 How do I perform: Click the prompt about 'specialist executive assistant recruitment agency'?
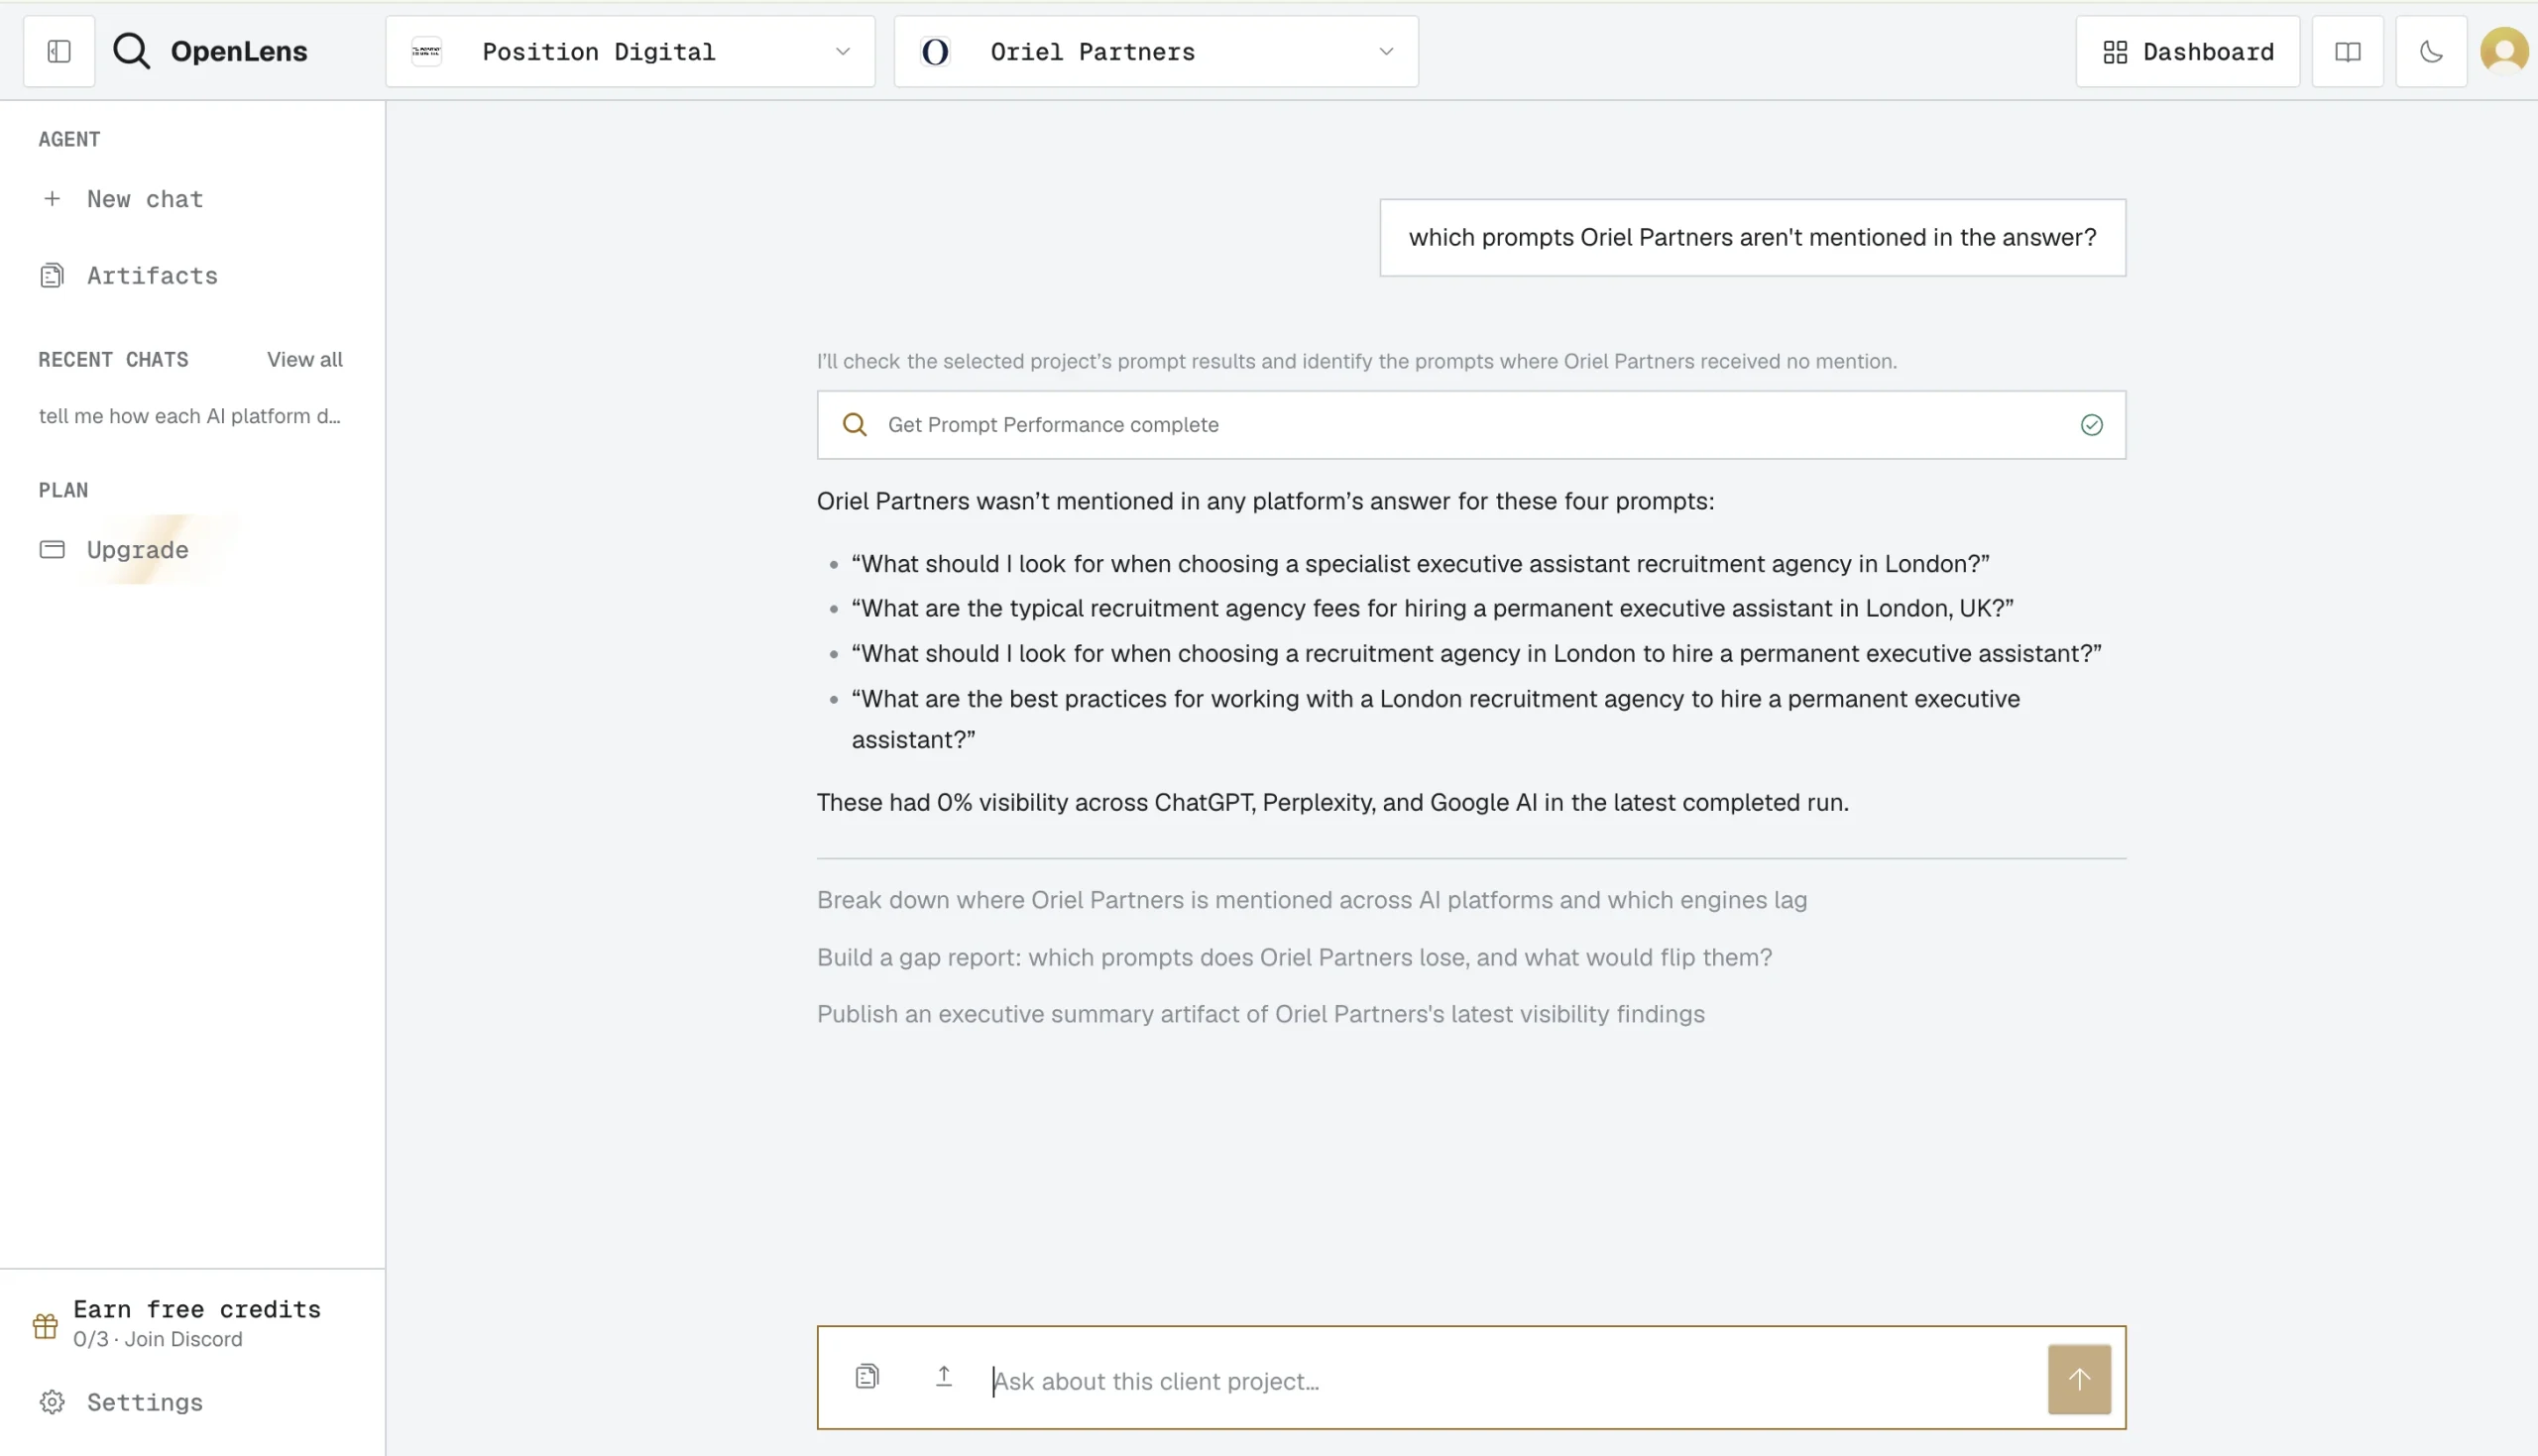coord(1420,563)
